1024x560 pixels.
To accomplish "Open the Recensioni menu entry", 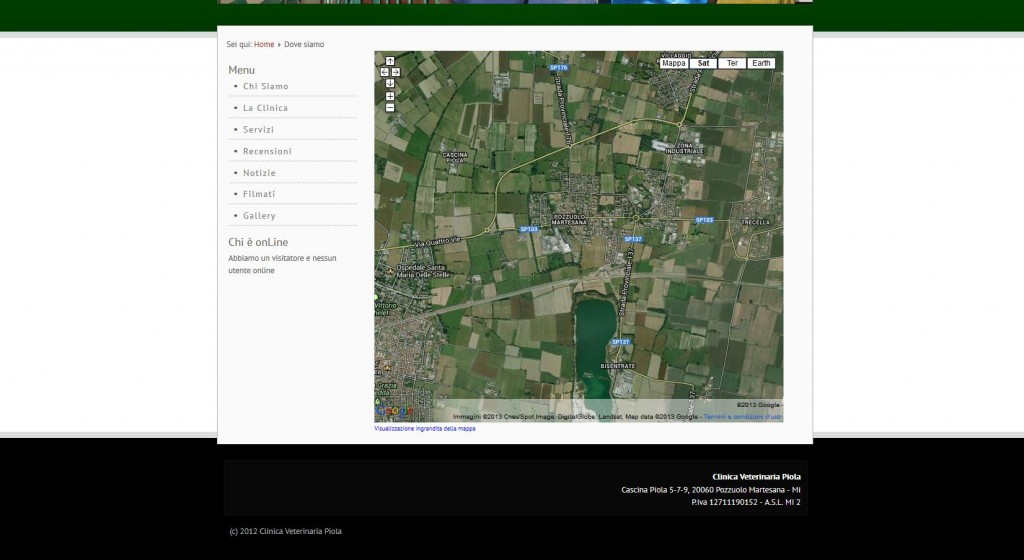I will (x=267, y=152).
